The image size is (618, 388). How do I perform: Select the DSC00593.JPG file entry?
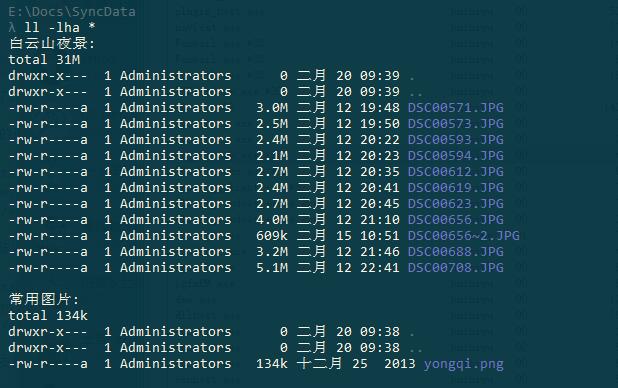coord(456,140)
